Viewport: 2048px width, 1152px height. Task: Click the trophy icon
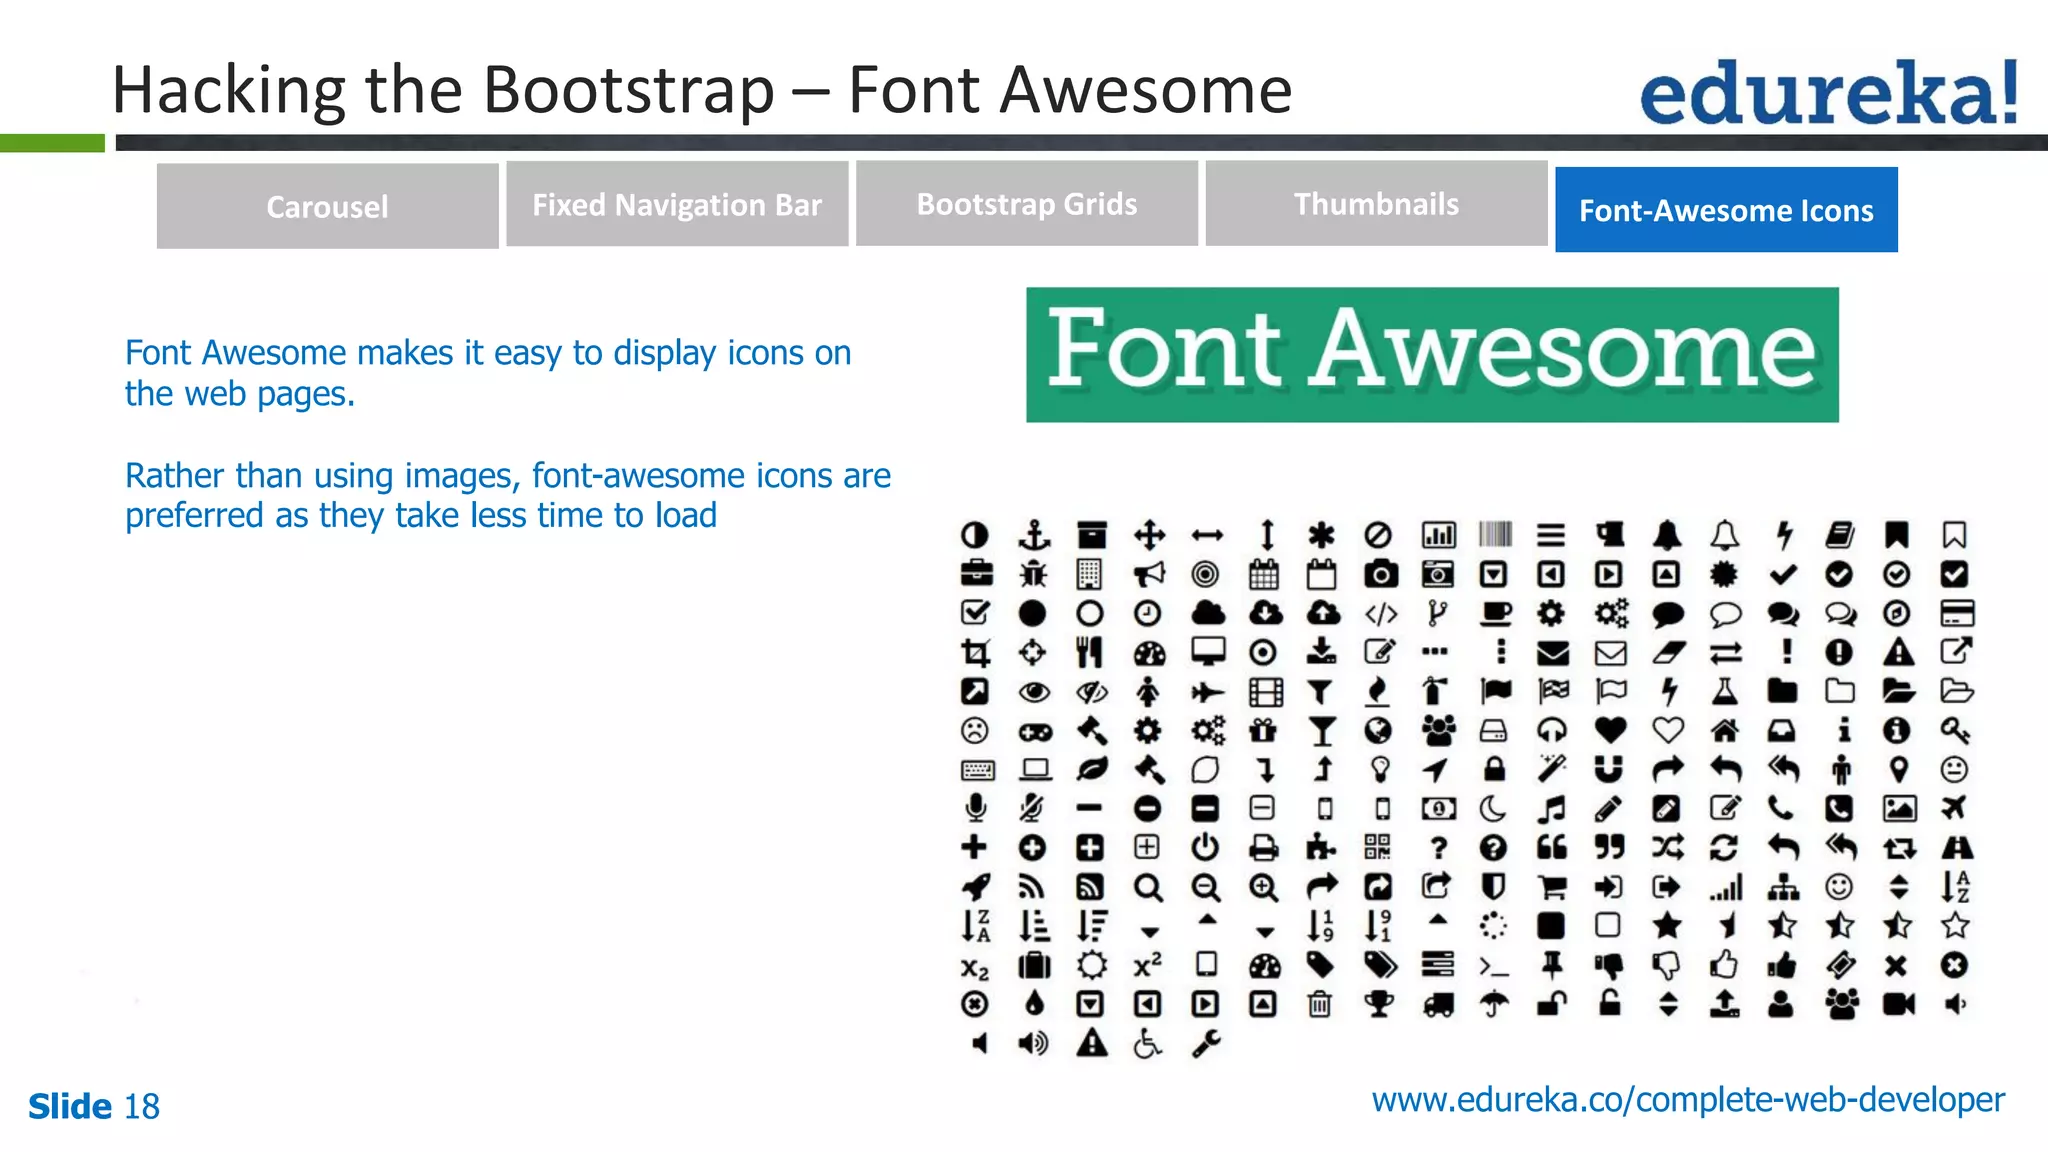point(1379,1003)
